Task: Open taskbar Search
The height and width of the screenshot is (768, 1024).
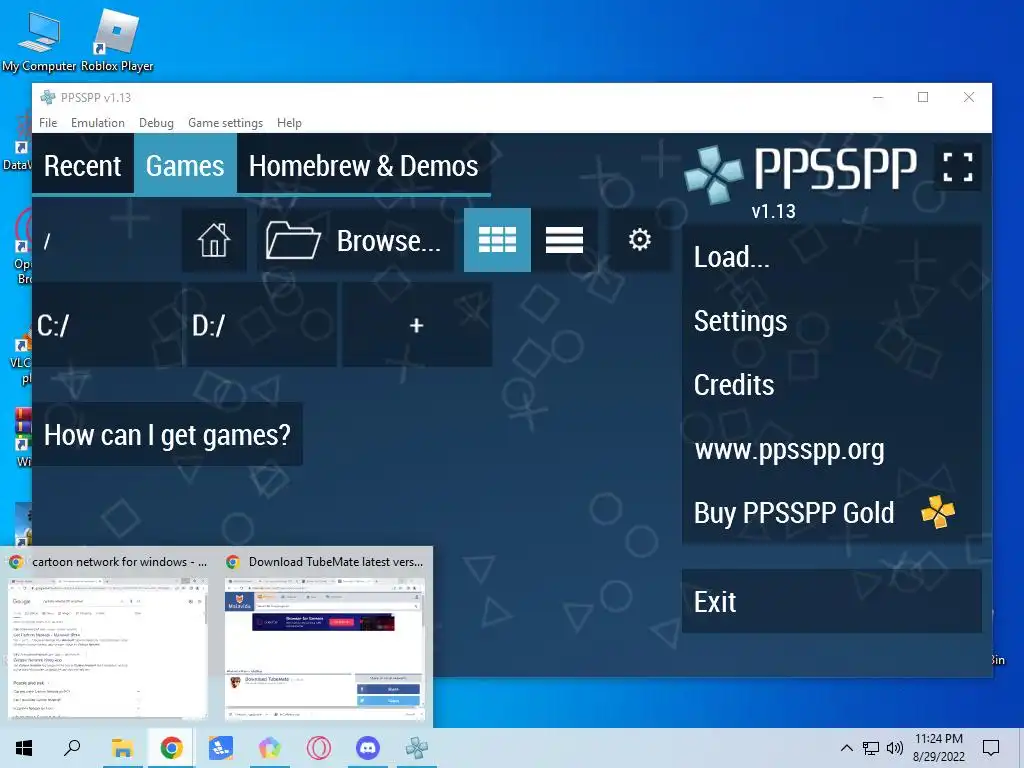Action: 72,748
